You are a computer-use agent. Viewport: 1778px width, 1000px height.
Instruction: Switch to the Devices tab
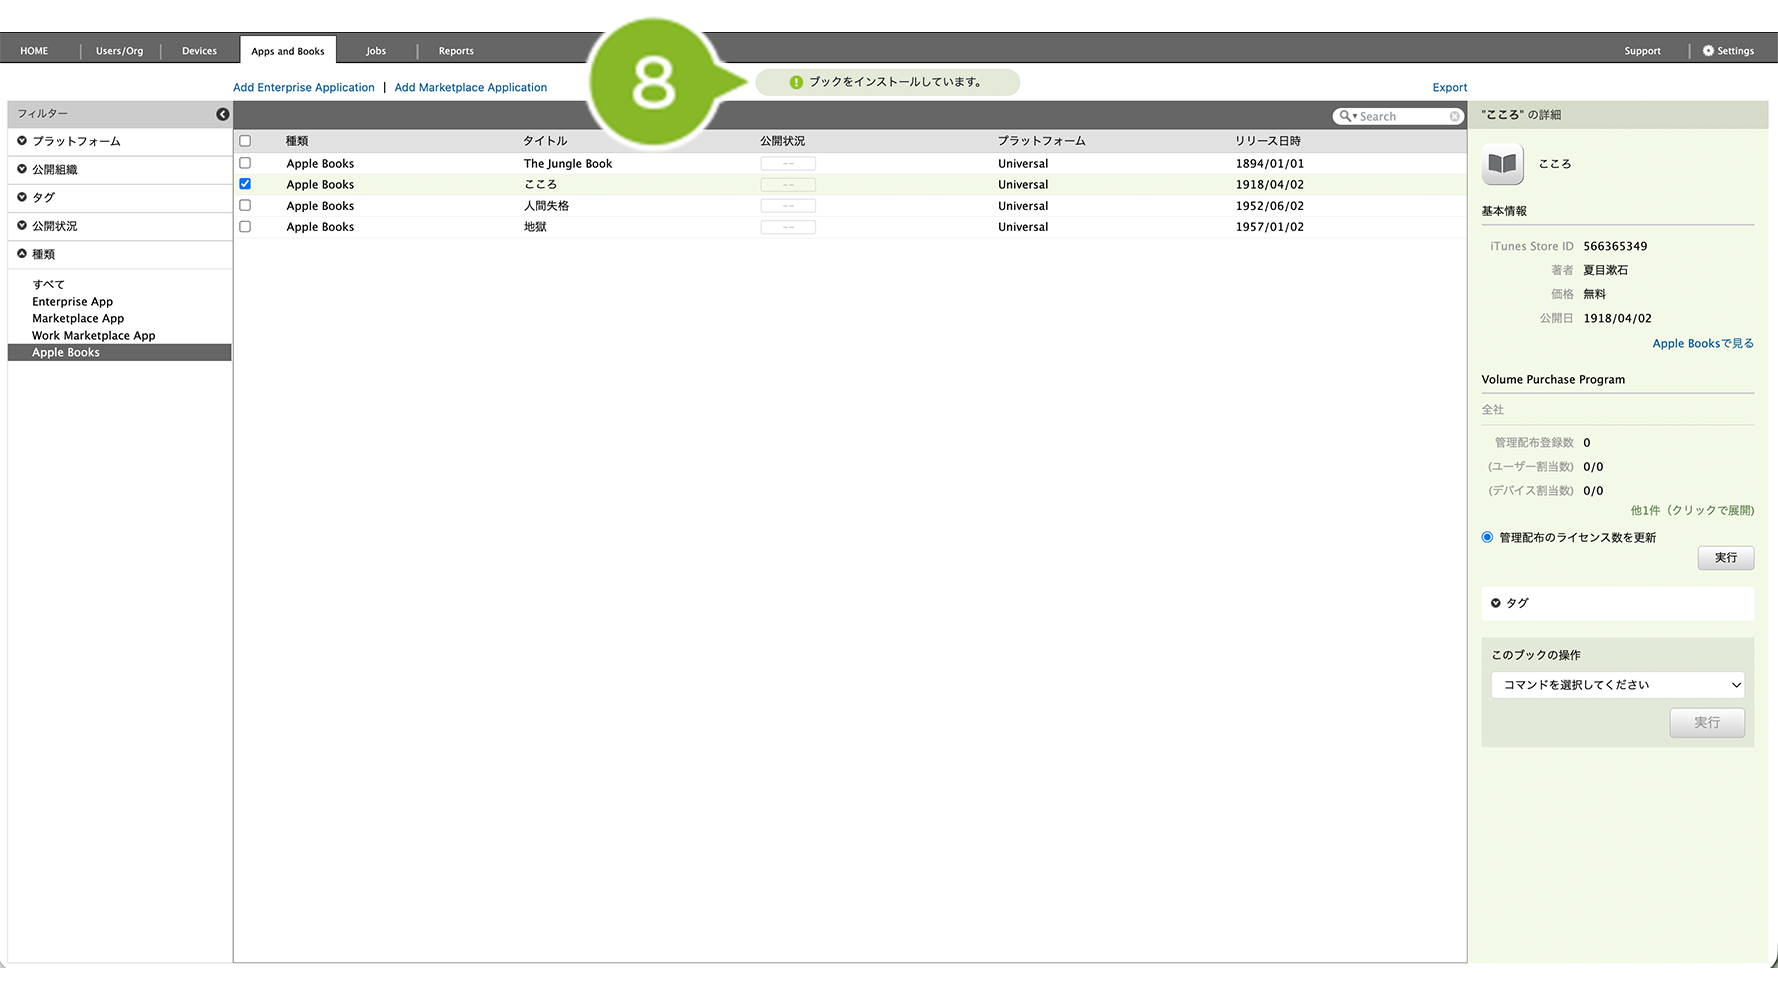(x=199, y=51)
